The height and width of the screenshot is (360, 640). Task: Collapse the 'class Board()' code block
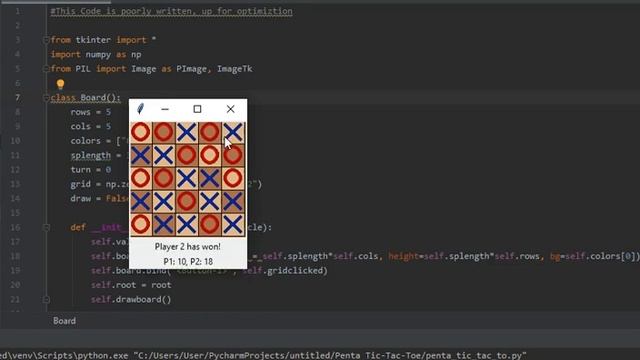[x=46, y=98]
